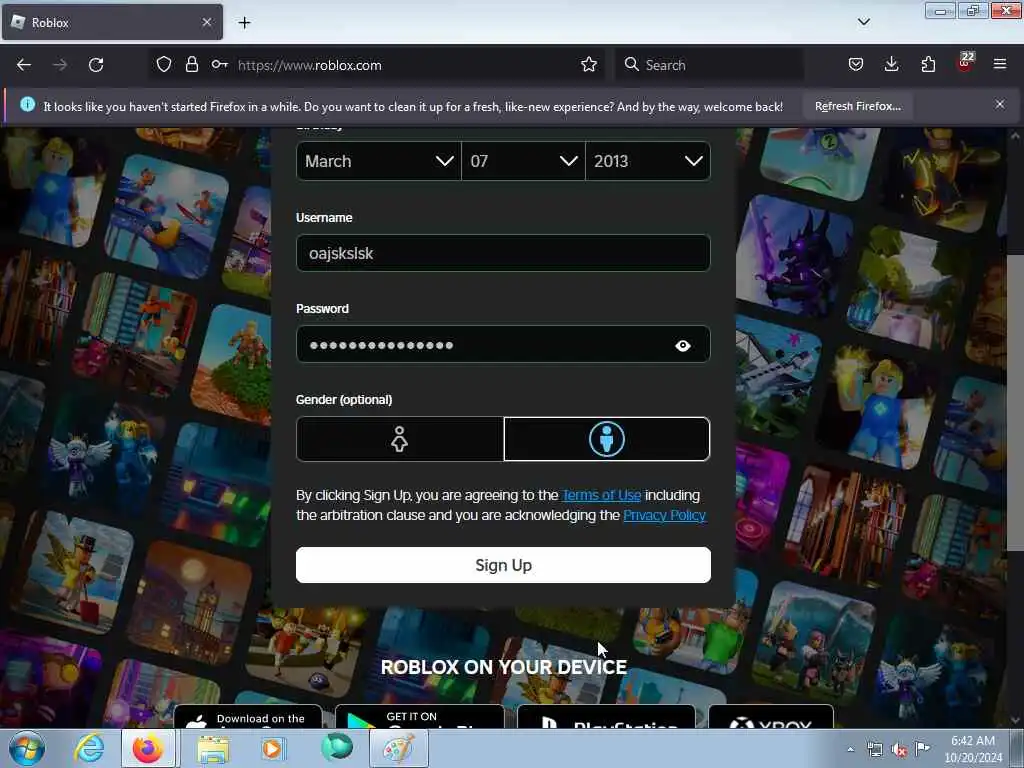The width and height of the screenshot is (1024, 768).
Task: Launch Internet Explorer from taskbar
Action: click(x=89, y=748)
